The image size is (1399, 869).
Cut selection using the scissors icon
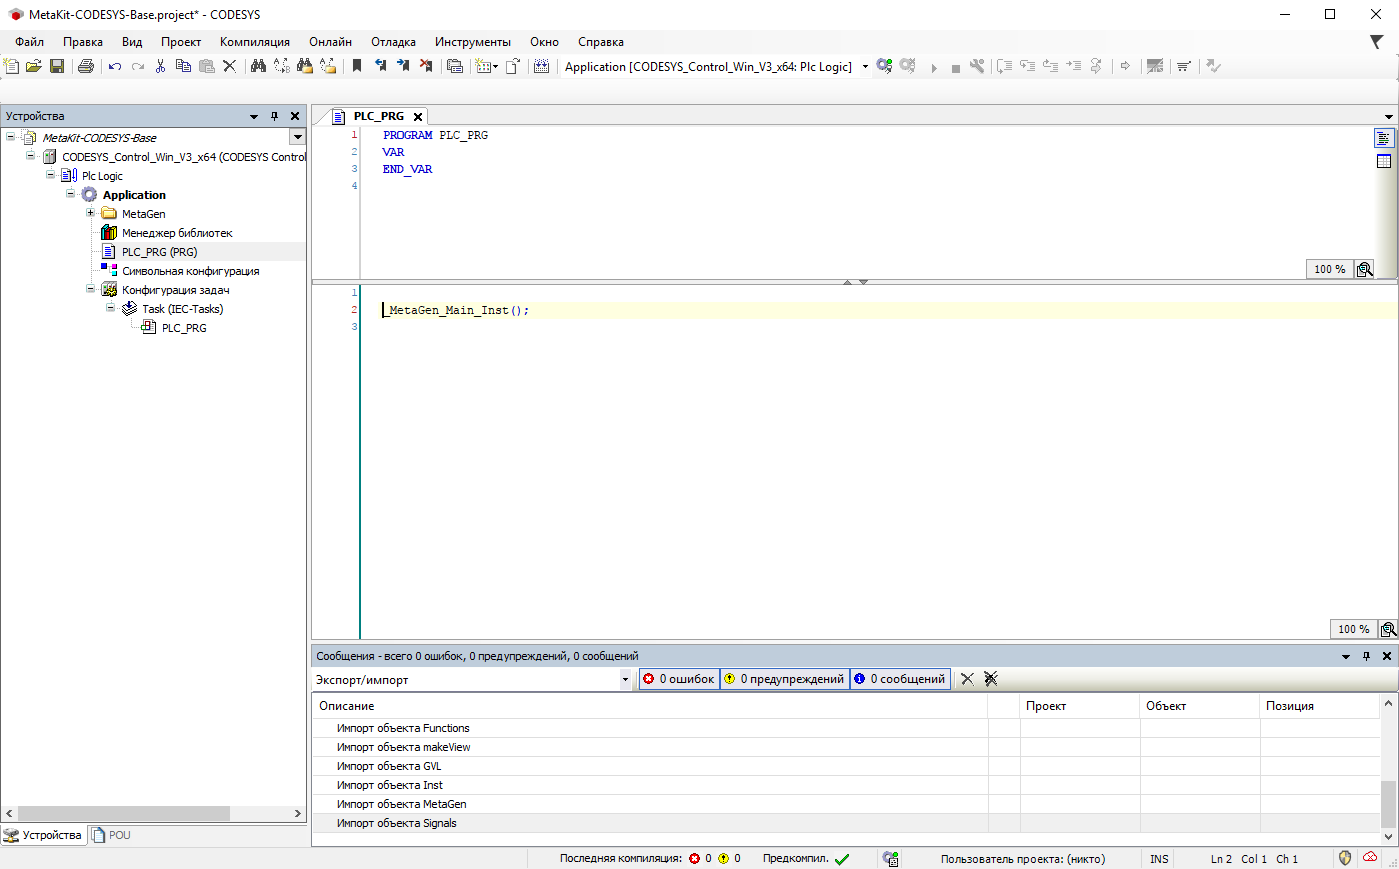click(160, 66)
